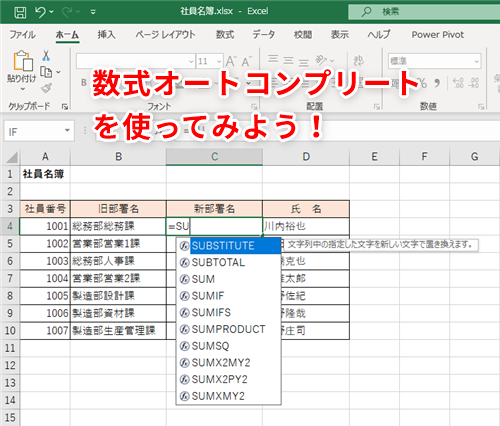Open the Power Pivot tab
Screen dimensions: 500x426
tap(438, 35)
